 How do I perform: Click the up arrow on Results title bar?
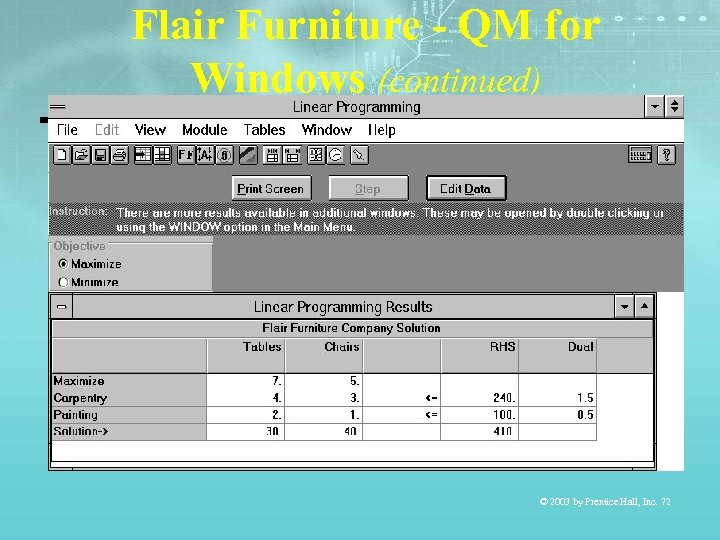pyautogui.click(x=644, y=307)
